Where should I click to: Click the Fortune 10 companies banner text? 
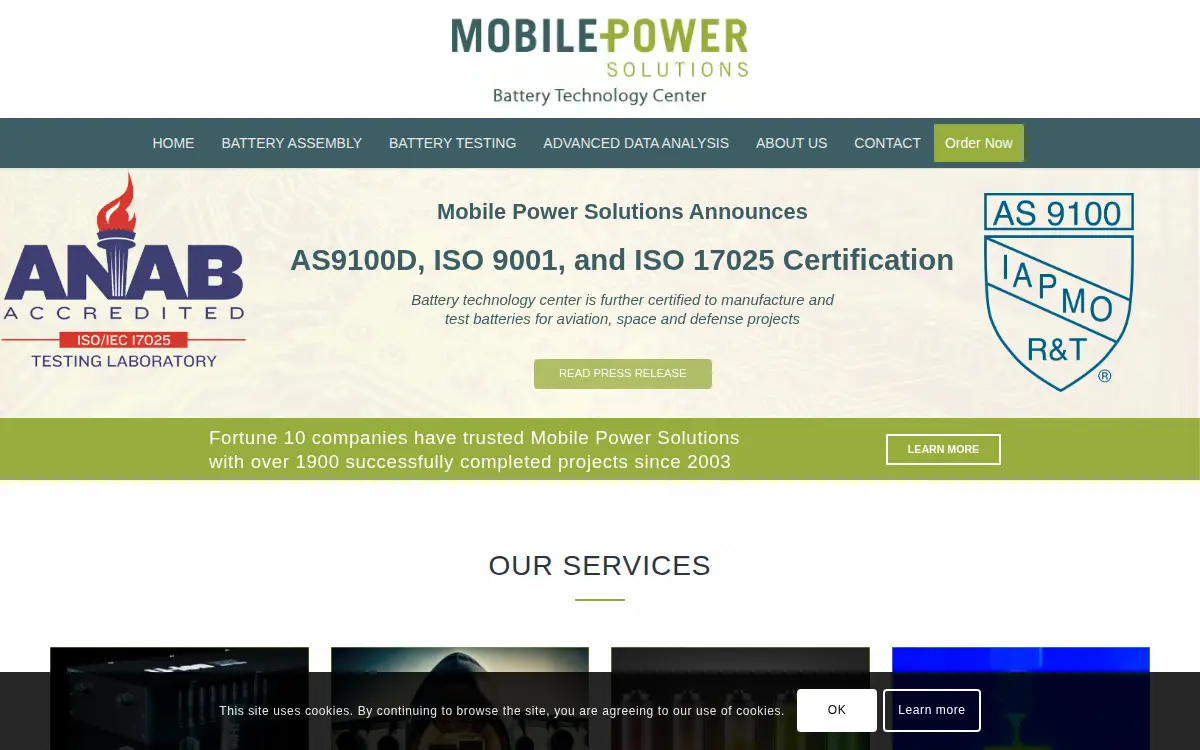point(474,450)
